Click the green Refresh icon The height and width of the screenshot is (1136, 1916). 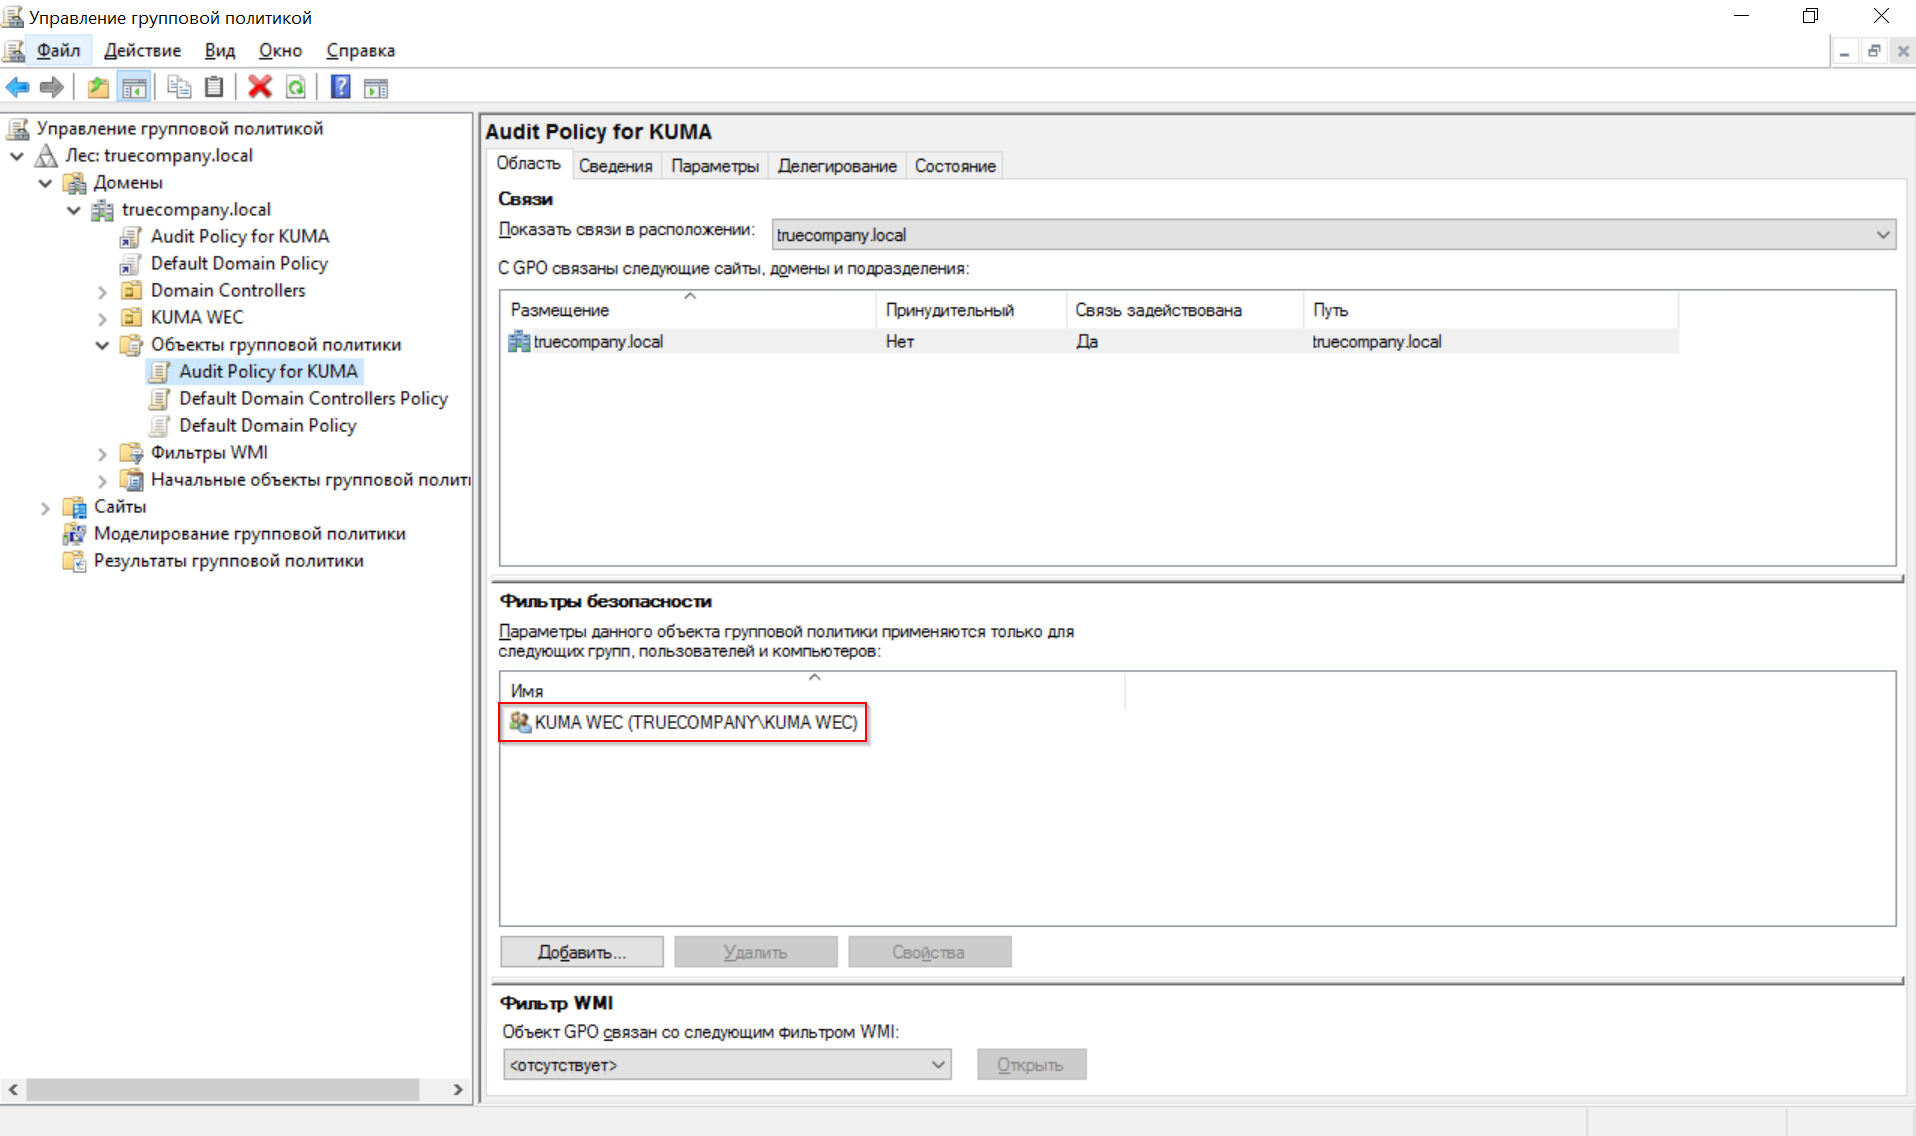[x=296, y=88]
